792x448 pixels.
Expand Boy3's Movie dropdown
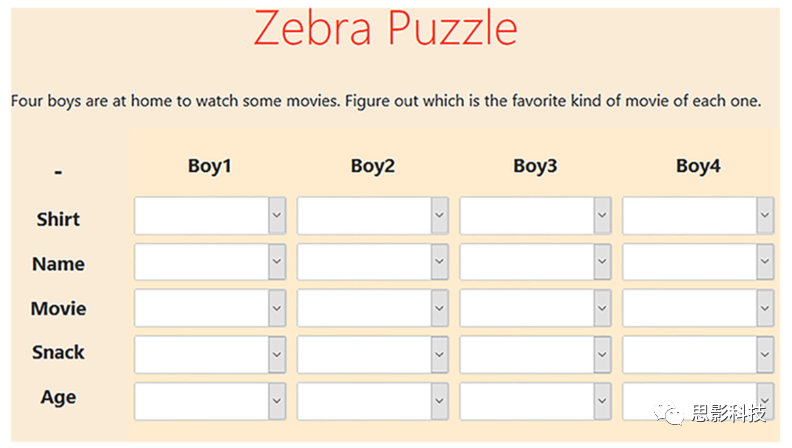(535, 308)
